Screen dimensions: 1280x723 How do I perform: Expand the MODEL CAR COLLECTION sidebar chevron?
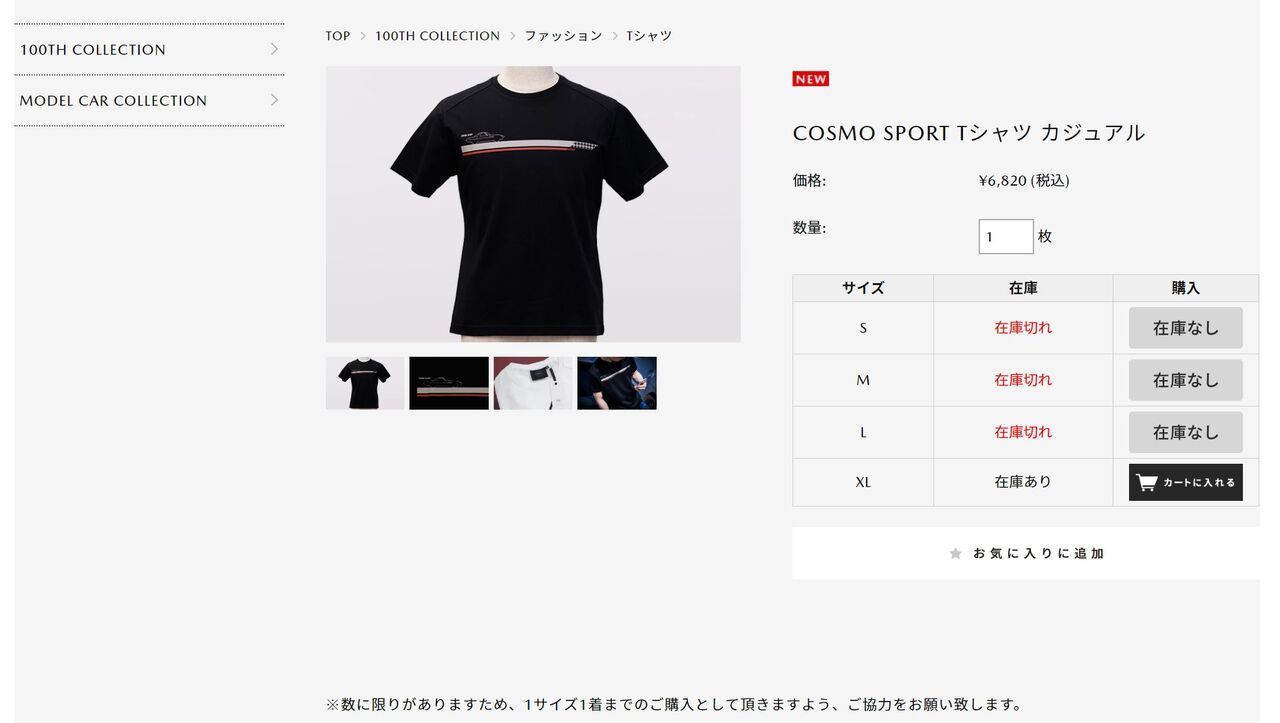click(274, 100)
